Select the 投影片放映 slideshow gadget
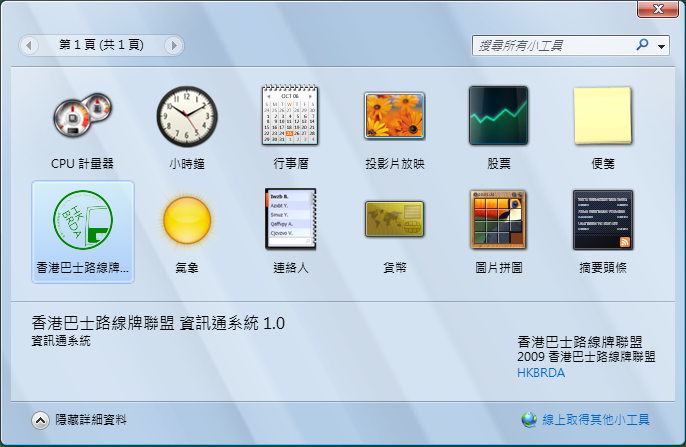This screenshot has width=686, height=447. coord(395,115)
